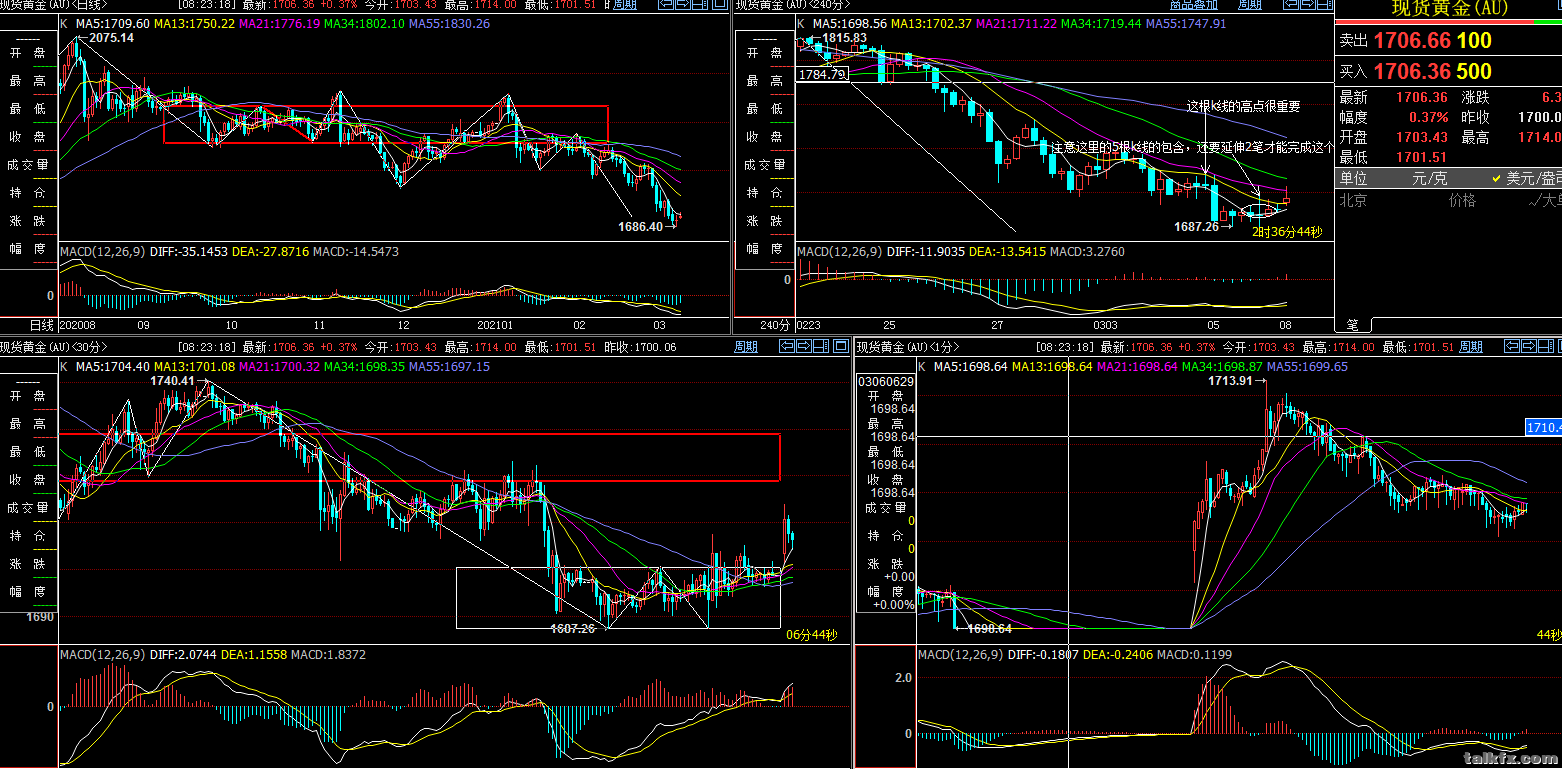Click yellow MA13:1750.22 label in daily chart
The image size is (1562, 769).
click(x=195, y=23)
